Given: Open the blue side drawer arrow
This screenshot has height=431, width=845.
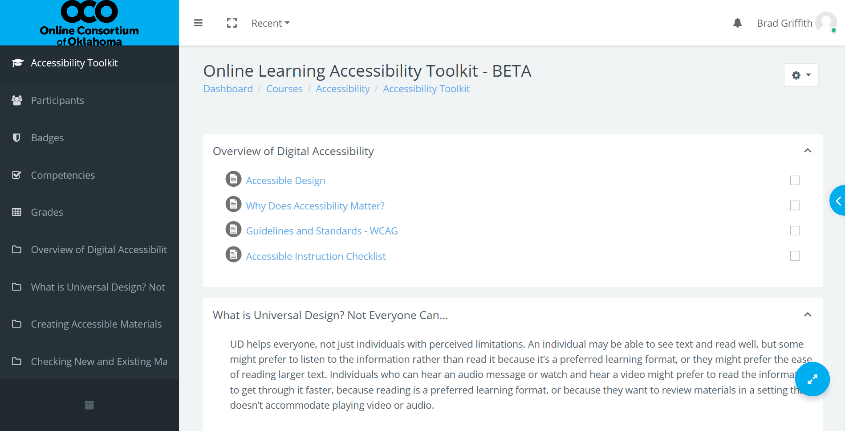Looking at the screenshot, I should 837,201.
